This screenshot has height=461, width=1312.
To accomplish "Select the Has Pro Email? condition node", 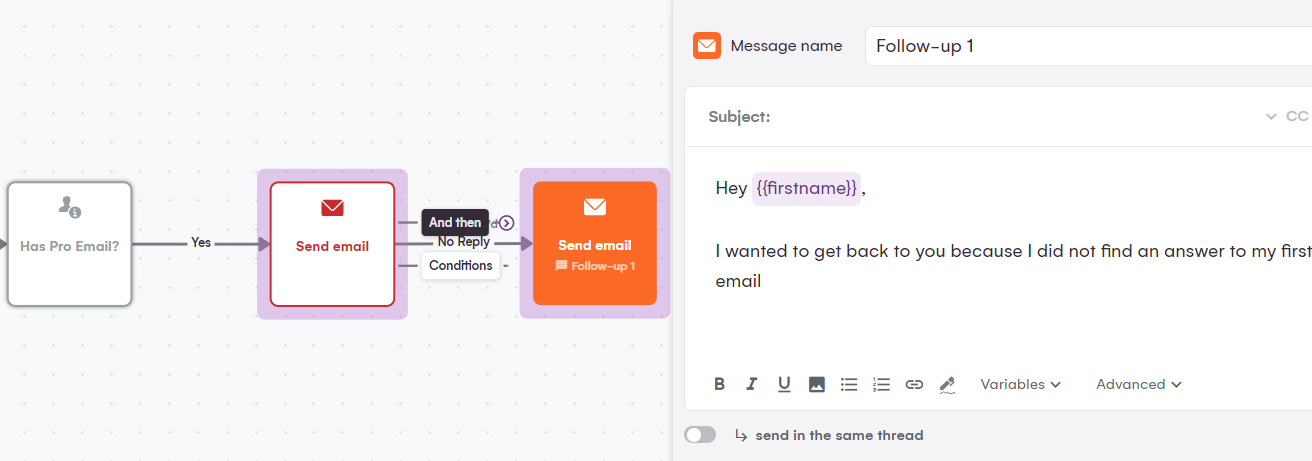I will click(70, 244).
